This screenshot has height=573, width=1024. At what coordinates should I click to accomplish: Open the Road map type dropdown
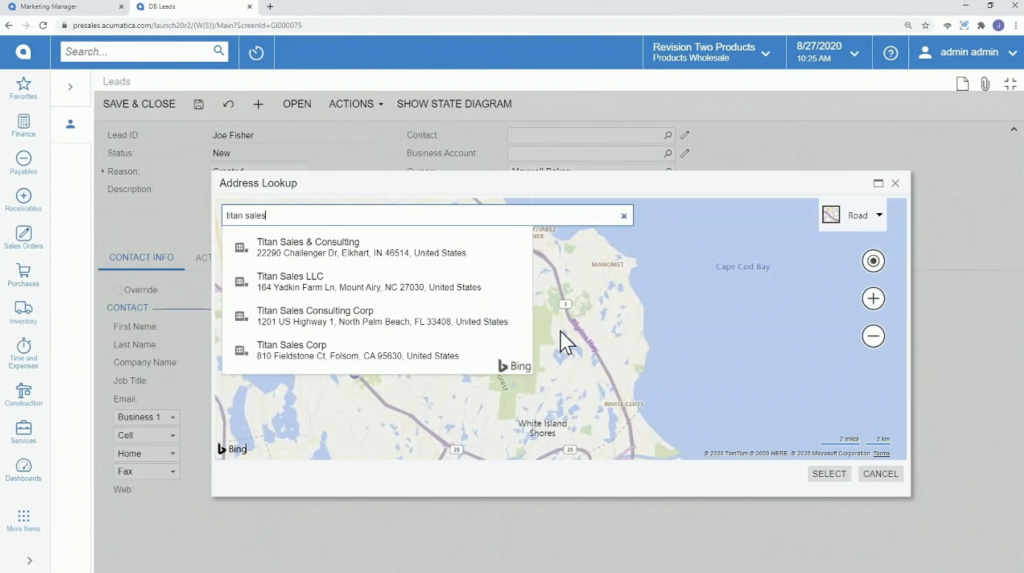(x=854, y=215)
